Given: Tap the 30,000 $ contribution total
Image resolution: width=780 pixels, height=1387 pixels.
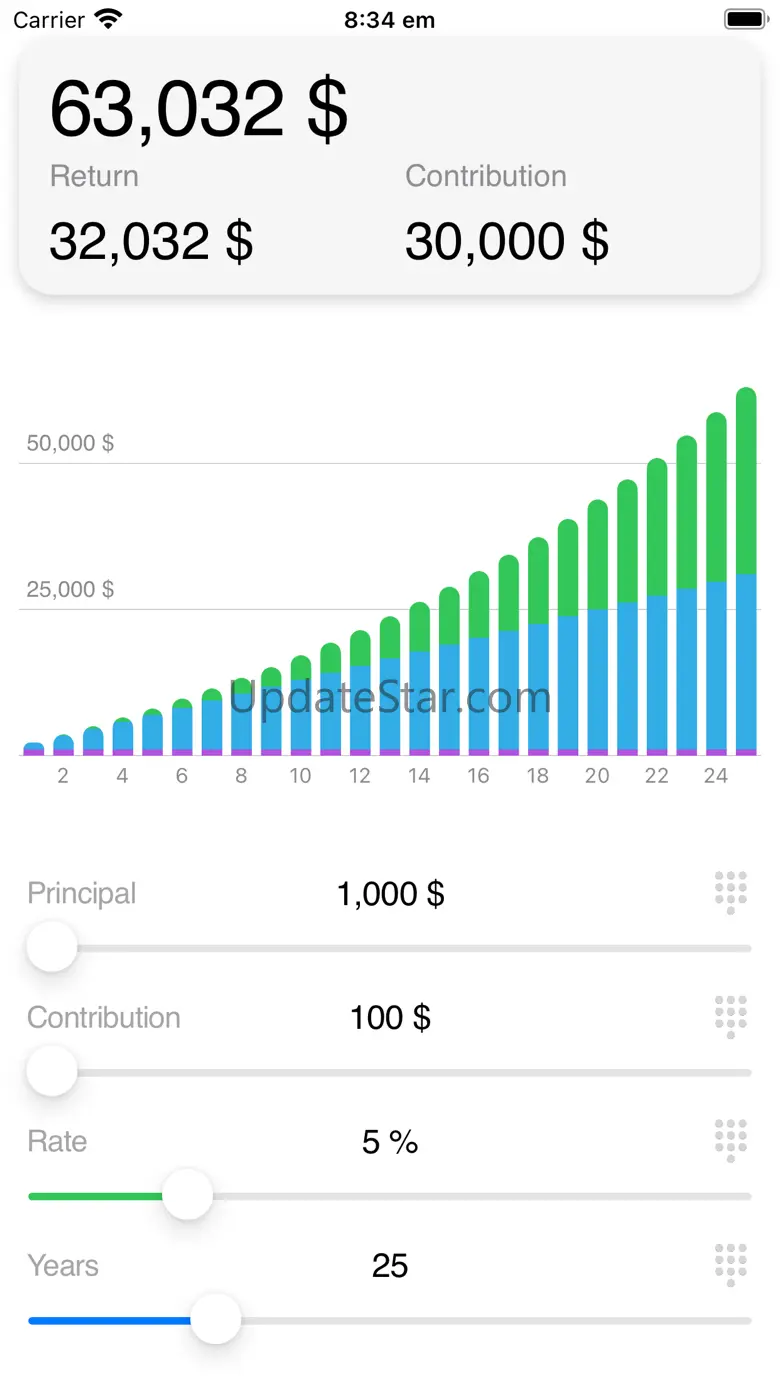Looking at the screenshot, I should click(x=507, y=241).
